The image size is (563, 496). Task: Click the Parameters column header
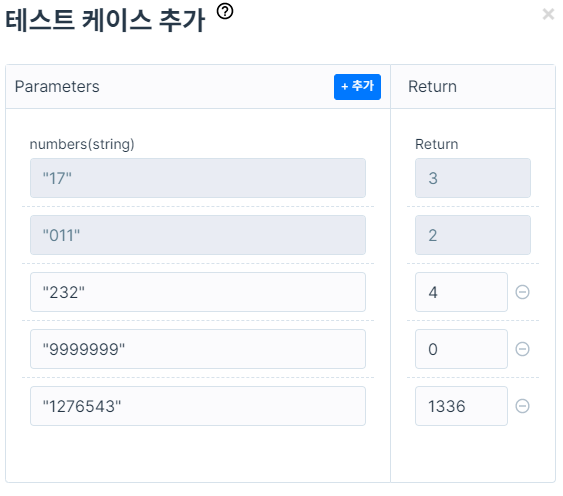click(57, 87)
